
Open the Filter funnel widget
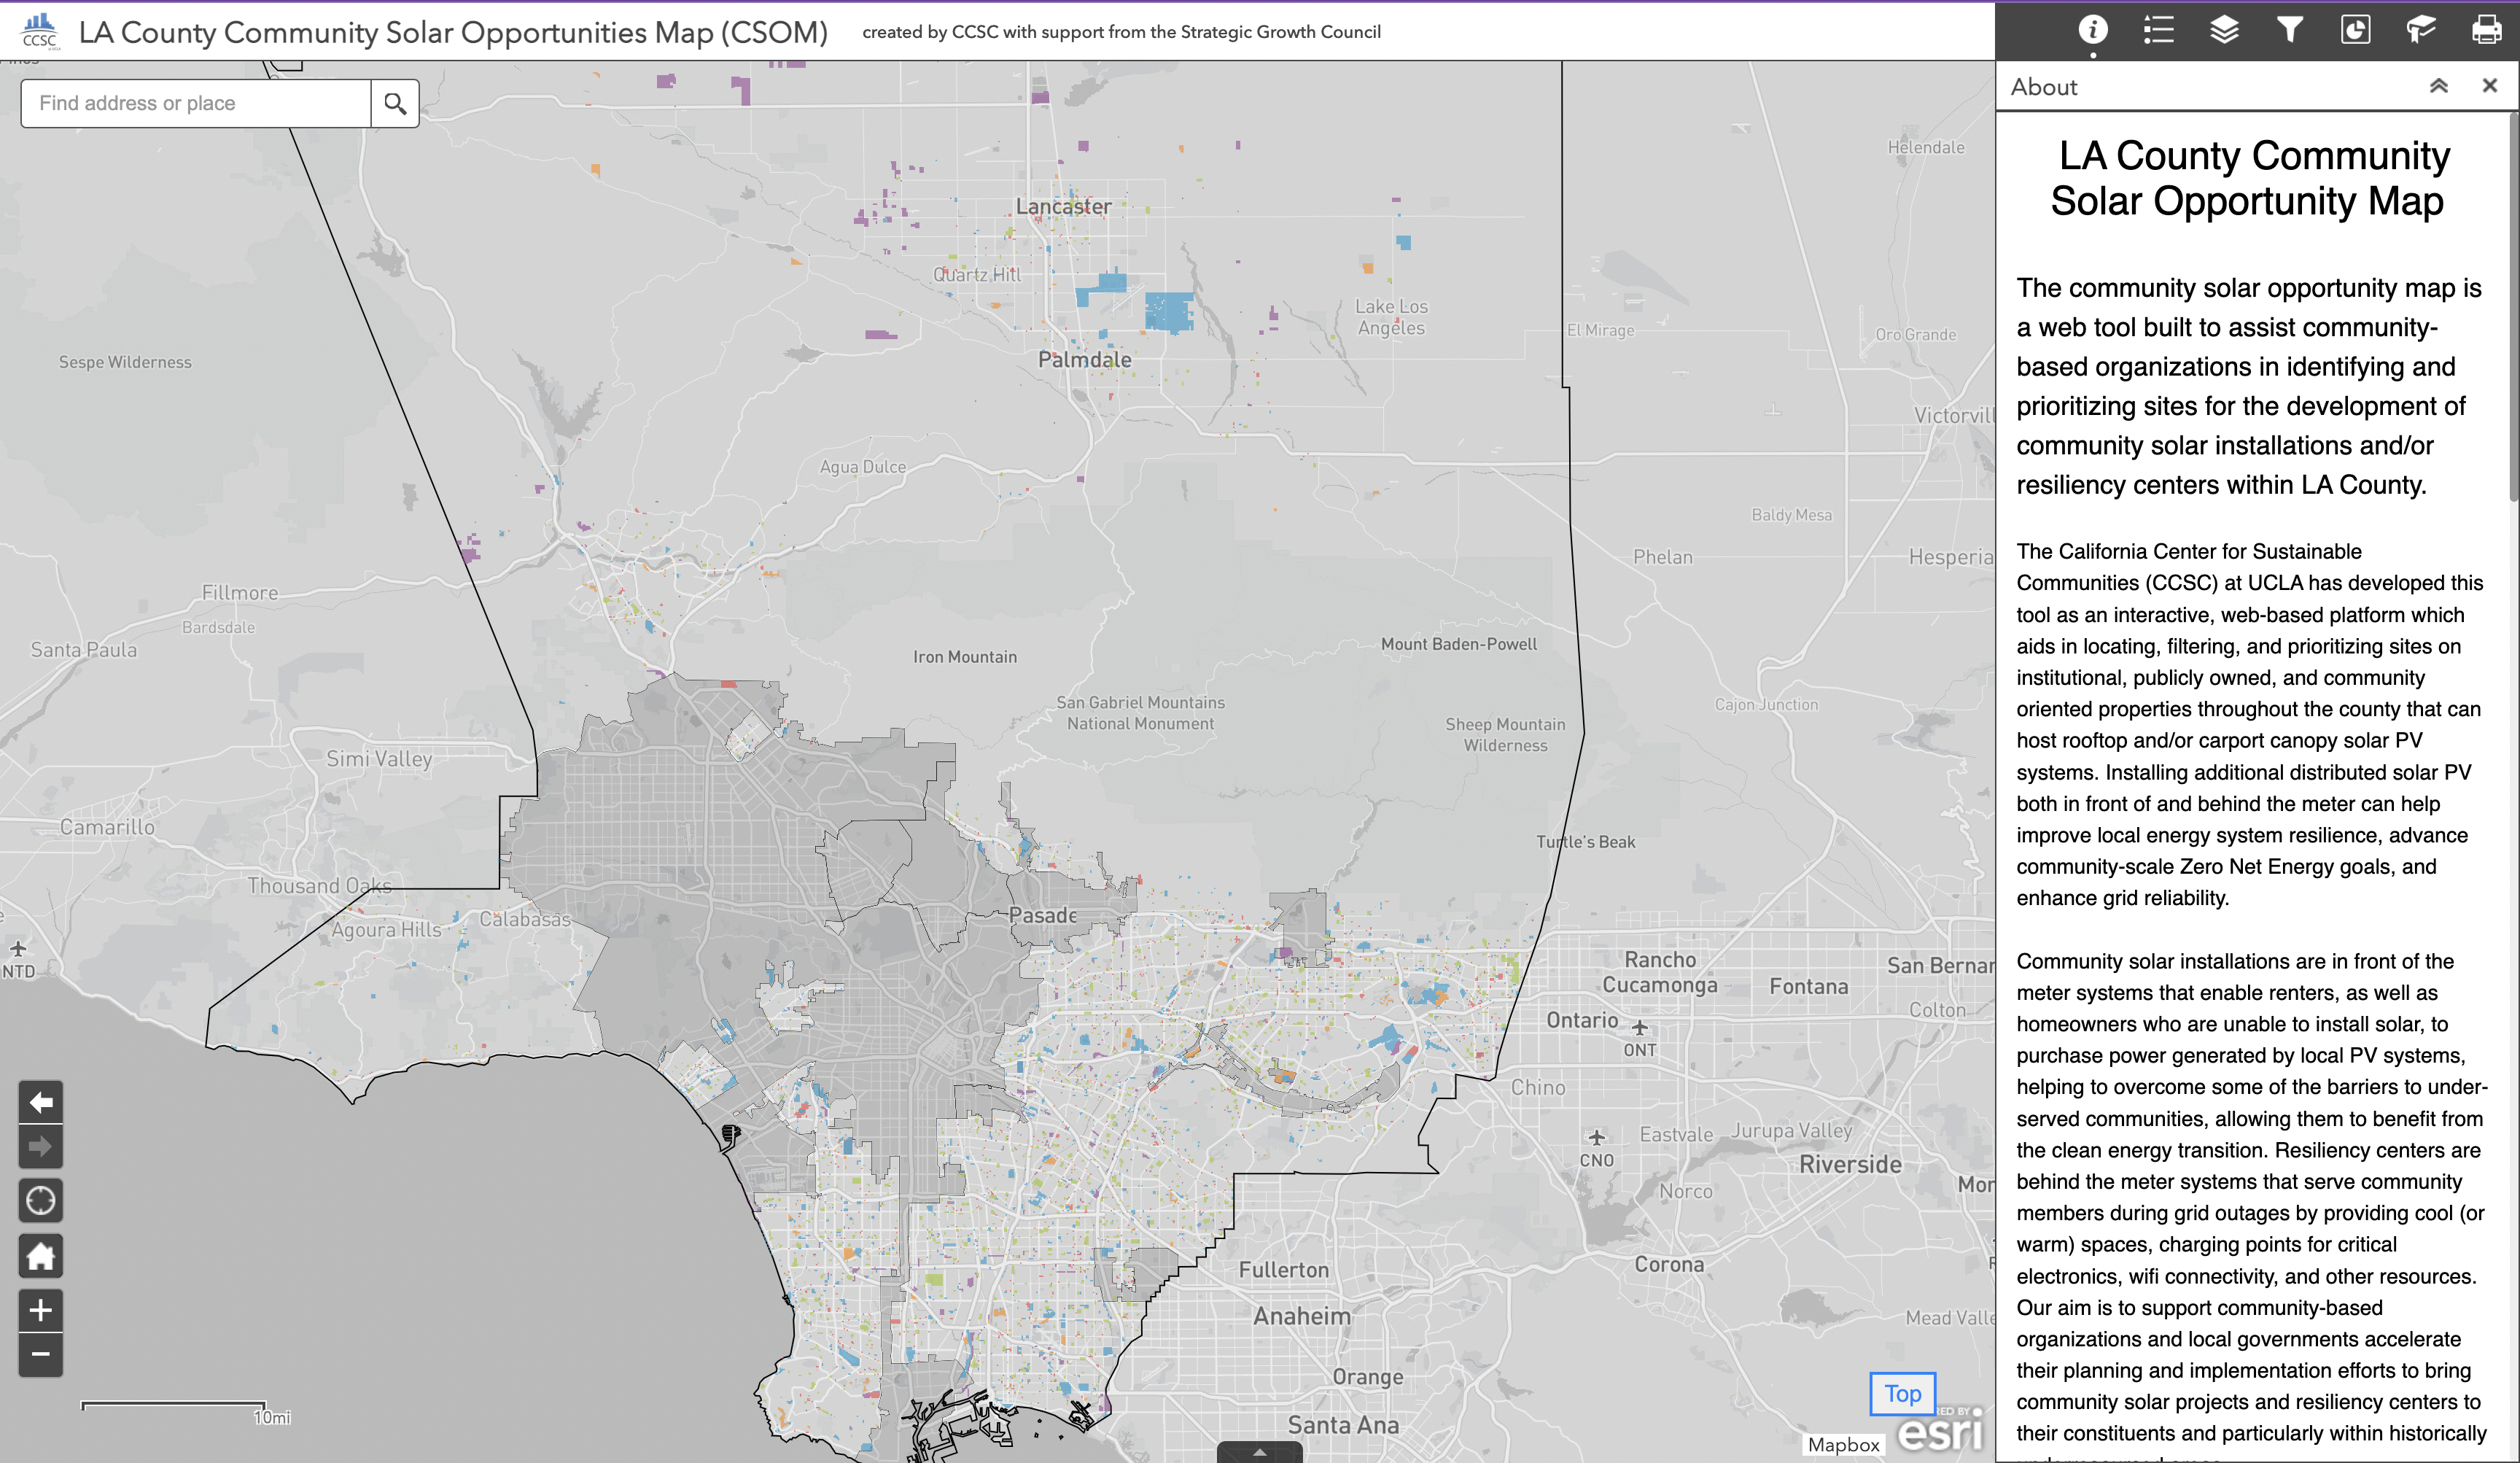[x=2290, y=30]
